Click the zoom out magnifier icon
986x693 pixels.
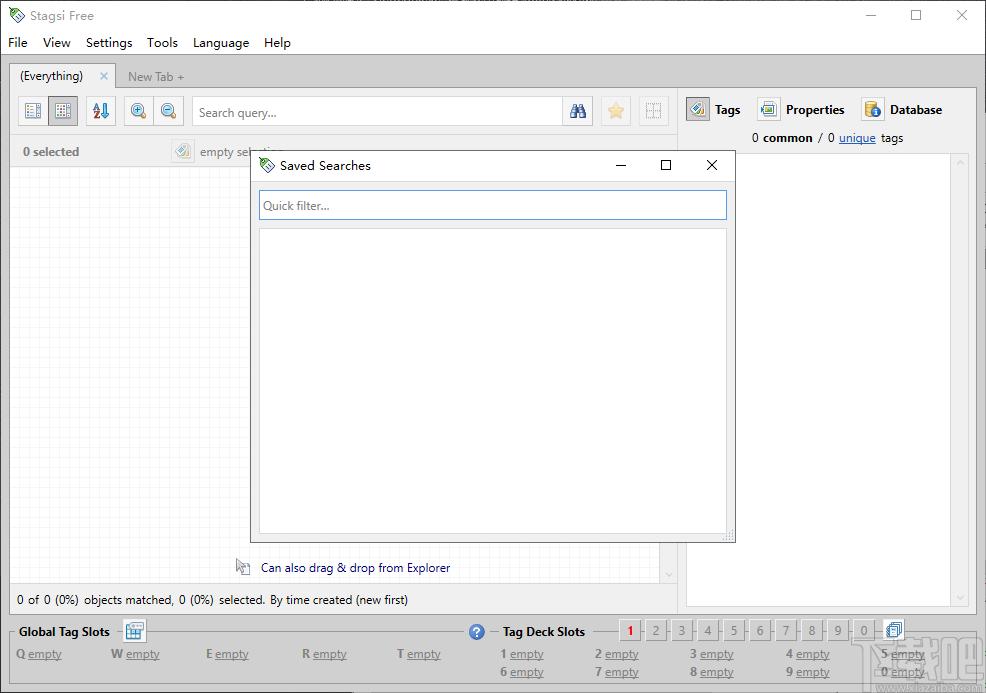(x=169, y=111)
